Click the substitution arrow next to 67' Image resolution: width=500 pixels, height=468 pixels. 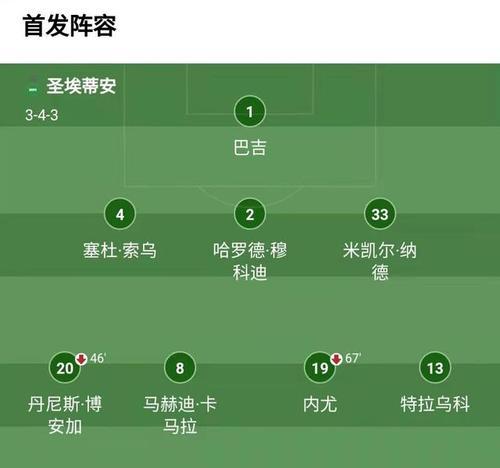click(336, 359)
